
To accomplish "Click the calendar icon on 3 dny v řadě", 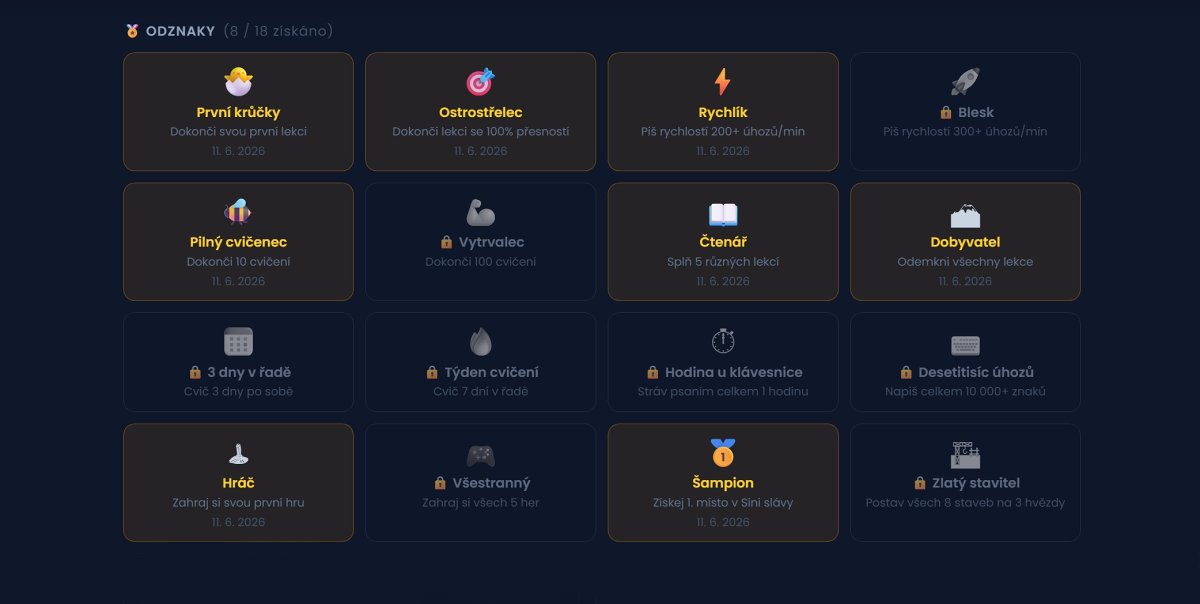I will 238,342.
